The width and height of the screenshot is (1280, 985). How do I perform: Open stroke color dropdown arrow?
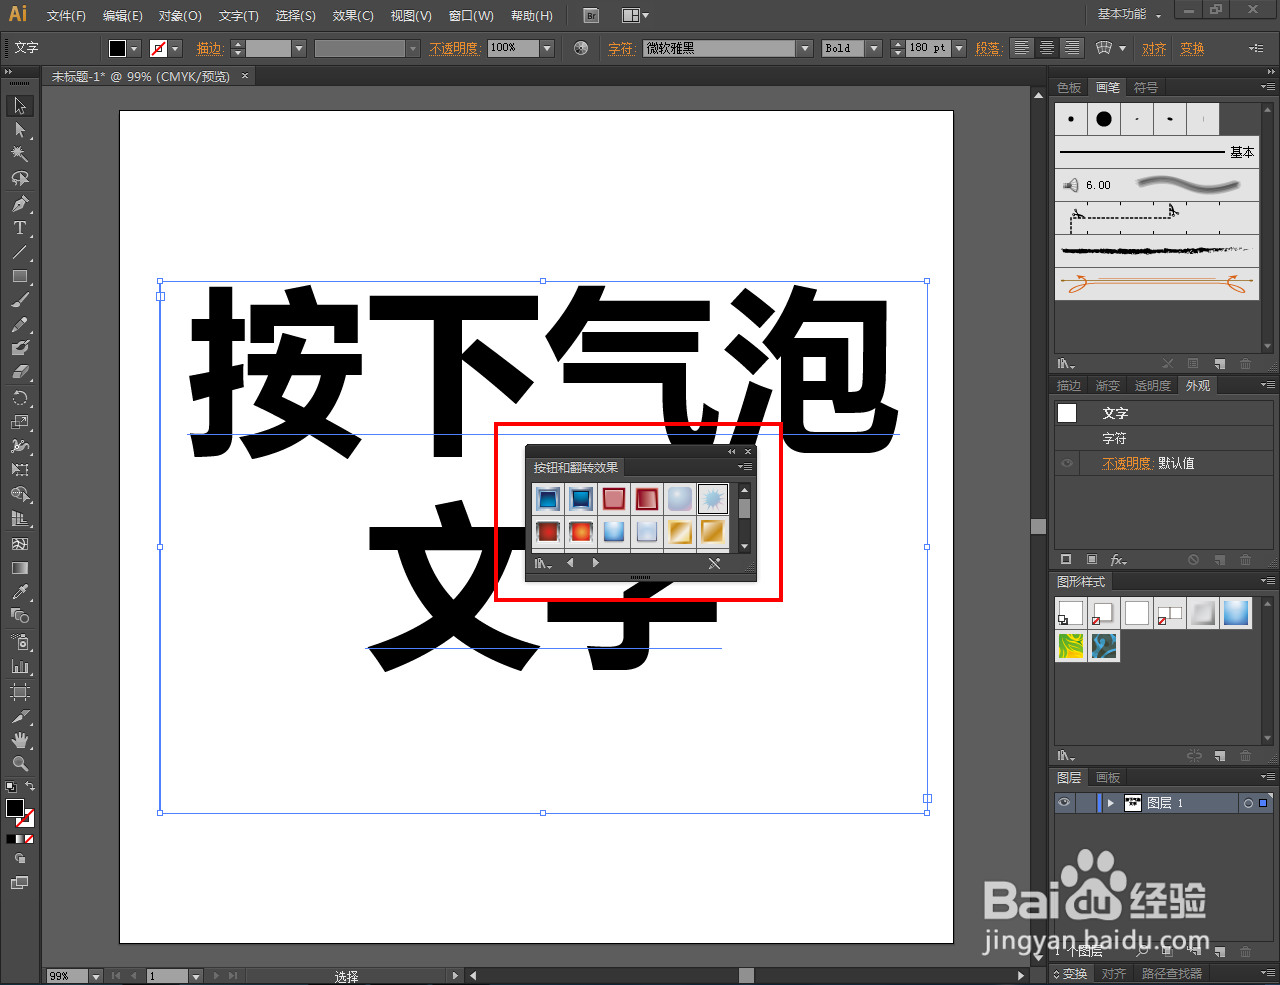(175, 48)
